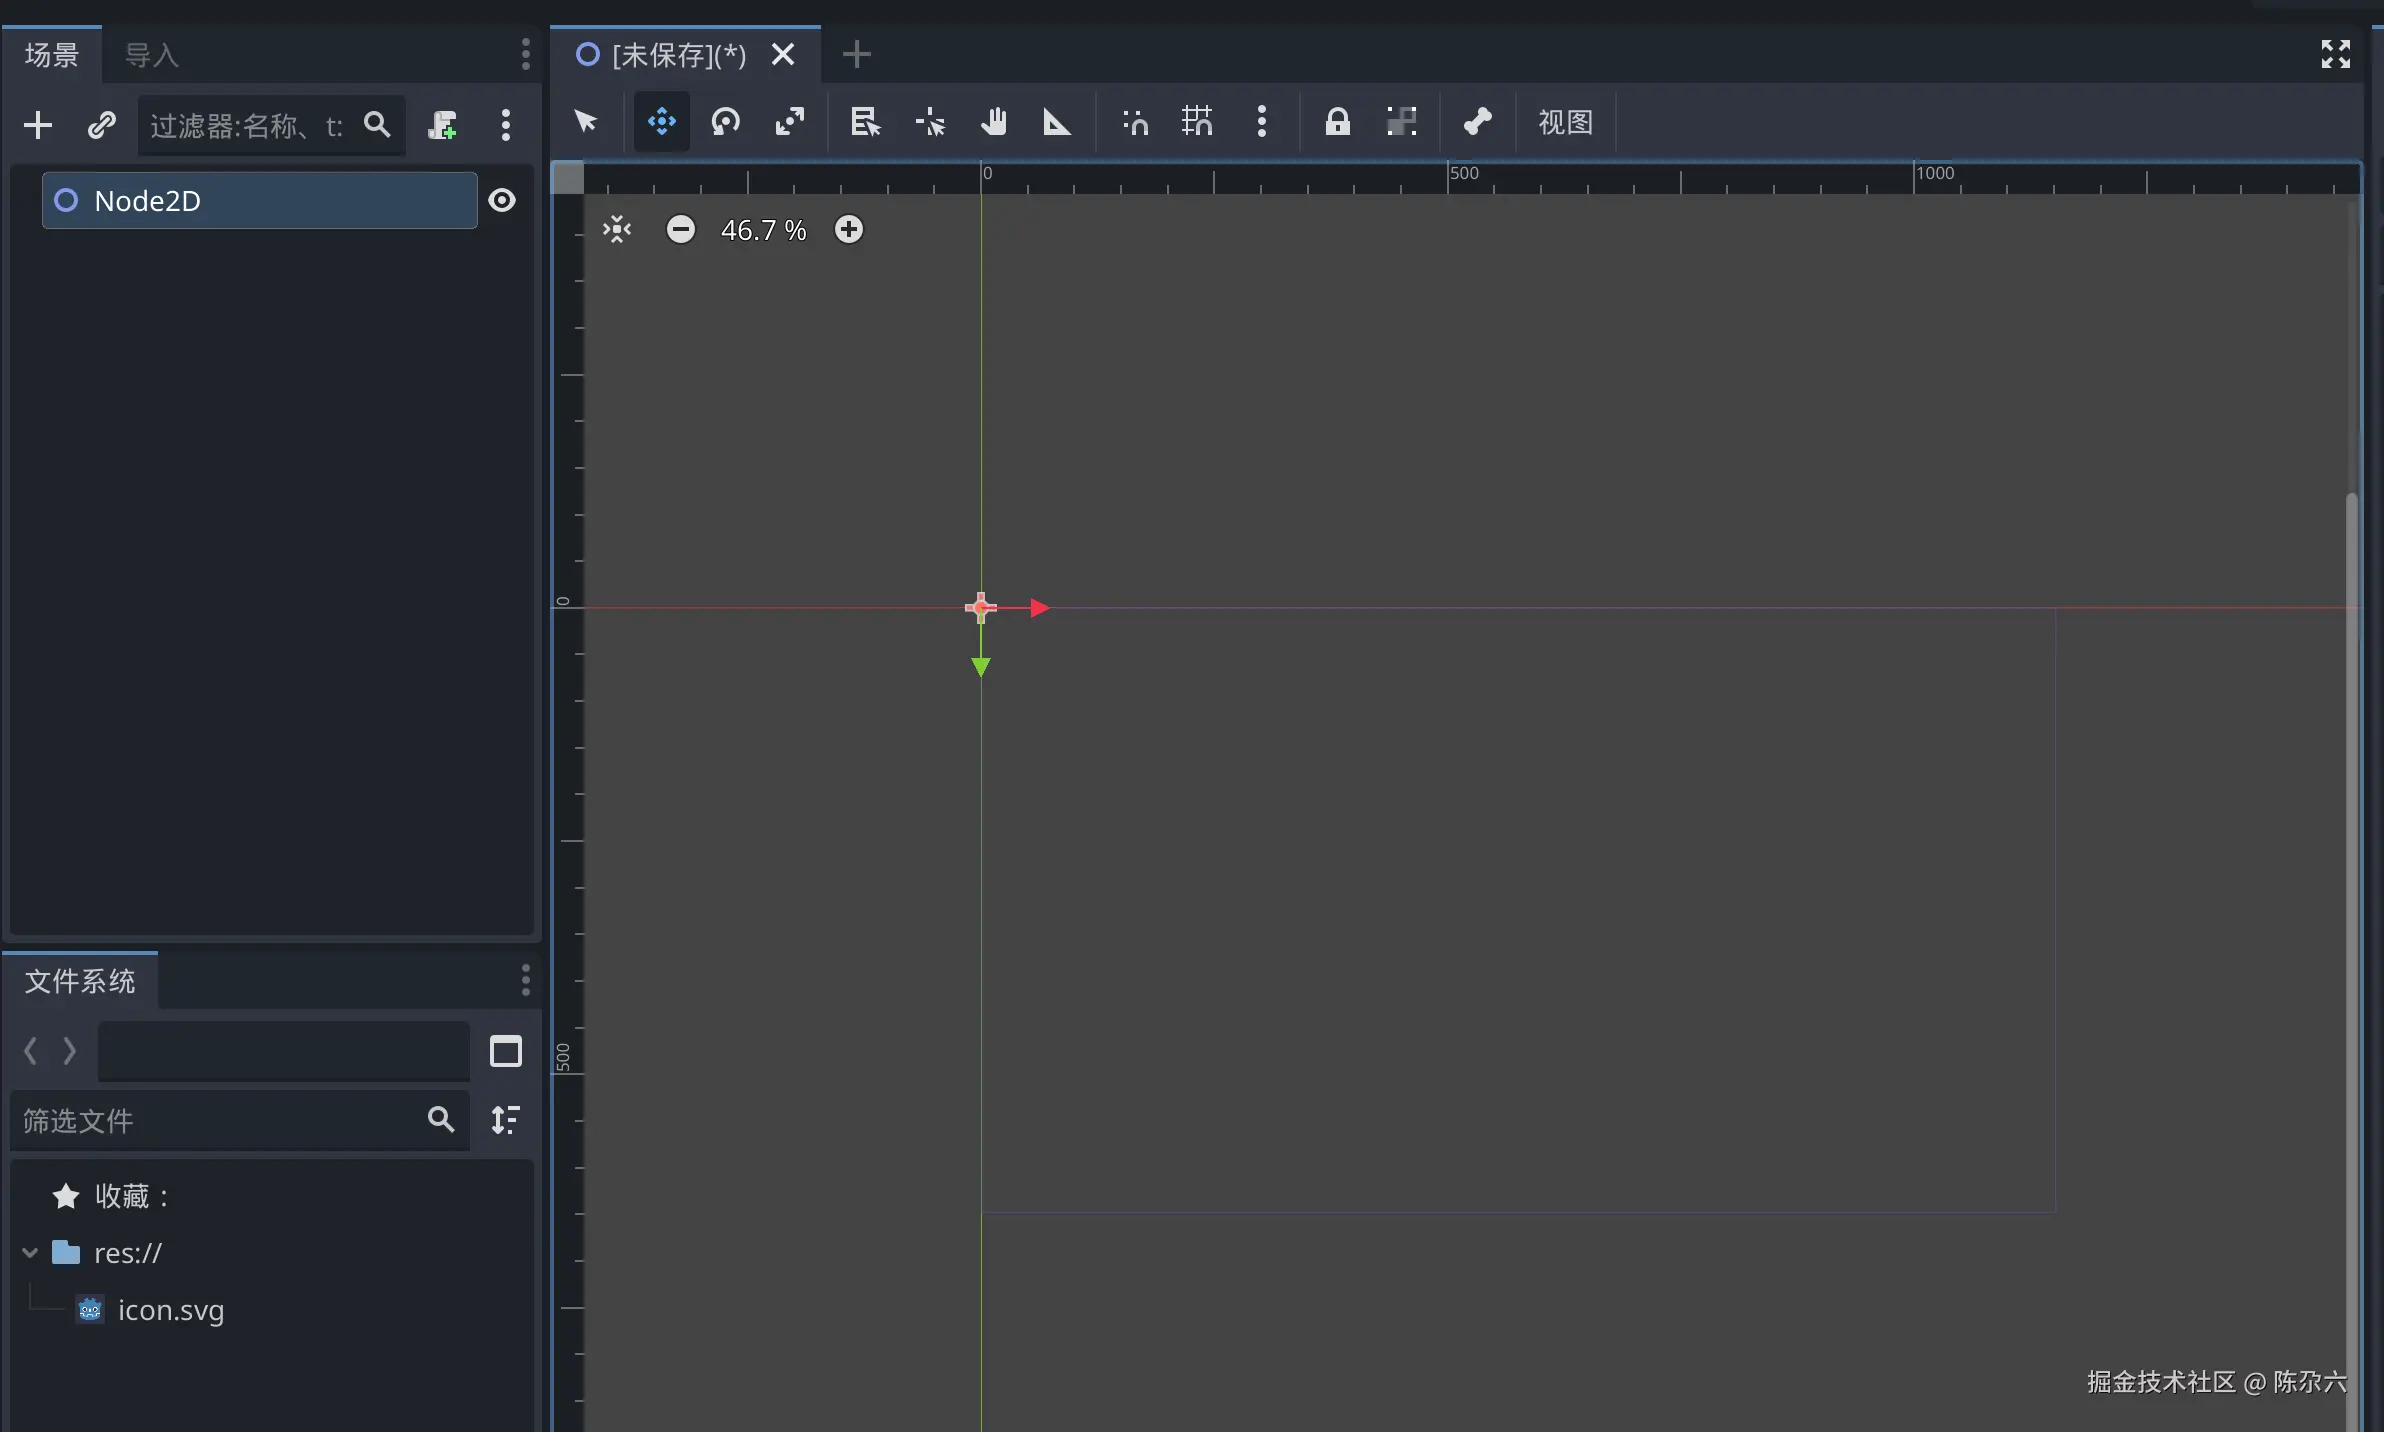Switch to the 导入 import tab
The height and width of the screenshot is (1432, 2384).
coord(151,55)
